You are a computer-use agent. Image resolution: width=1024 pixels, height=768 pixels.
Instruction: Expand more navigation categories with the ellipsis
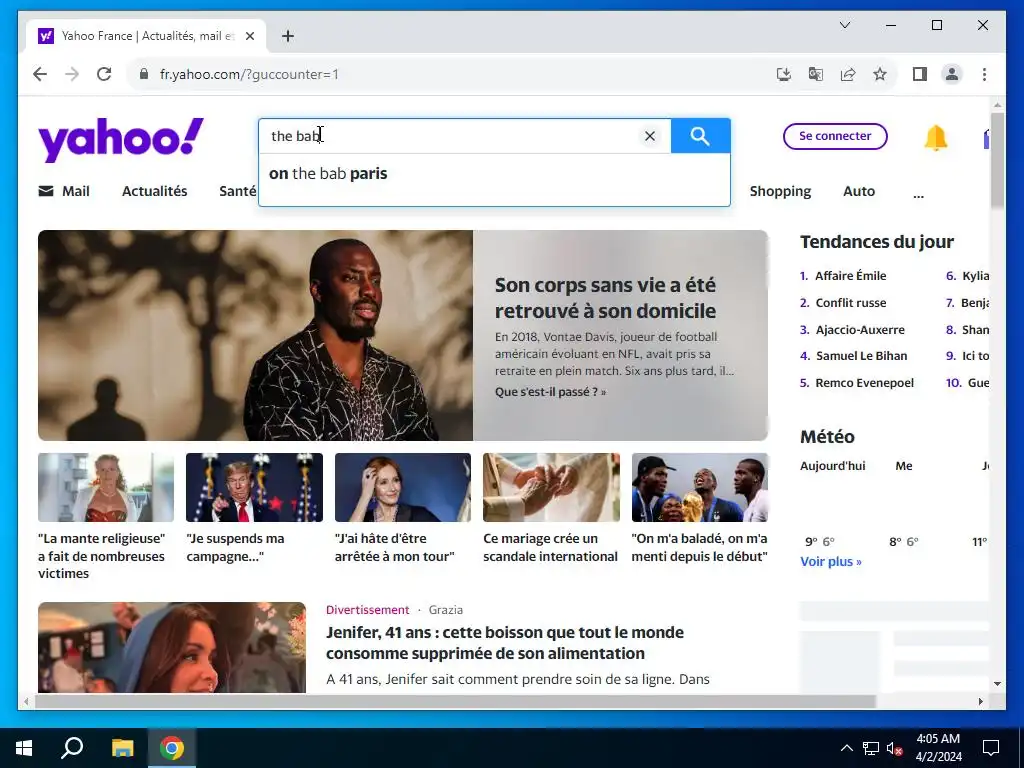tap(918, 194)
